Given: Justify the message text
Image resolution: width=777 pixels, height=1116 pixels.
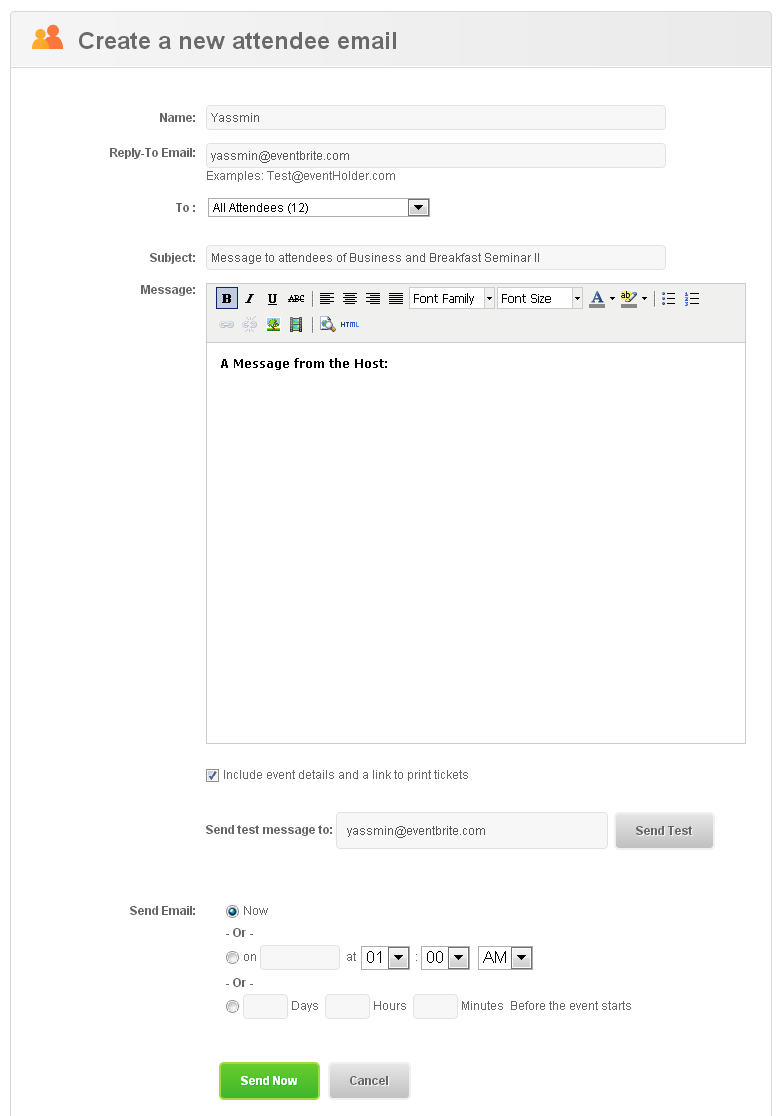Looking at the screenshot, I should (396, 299).
